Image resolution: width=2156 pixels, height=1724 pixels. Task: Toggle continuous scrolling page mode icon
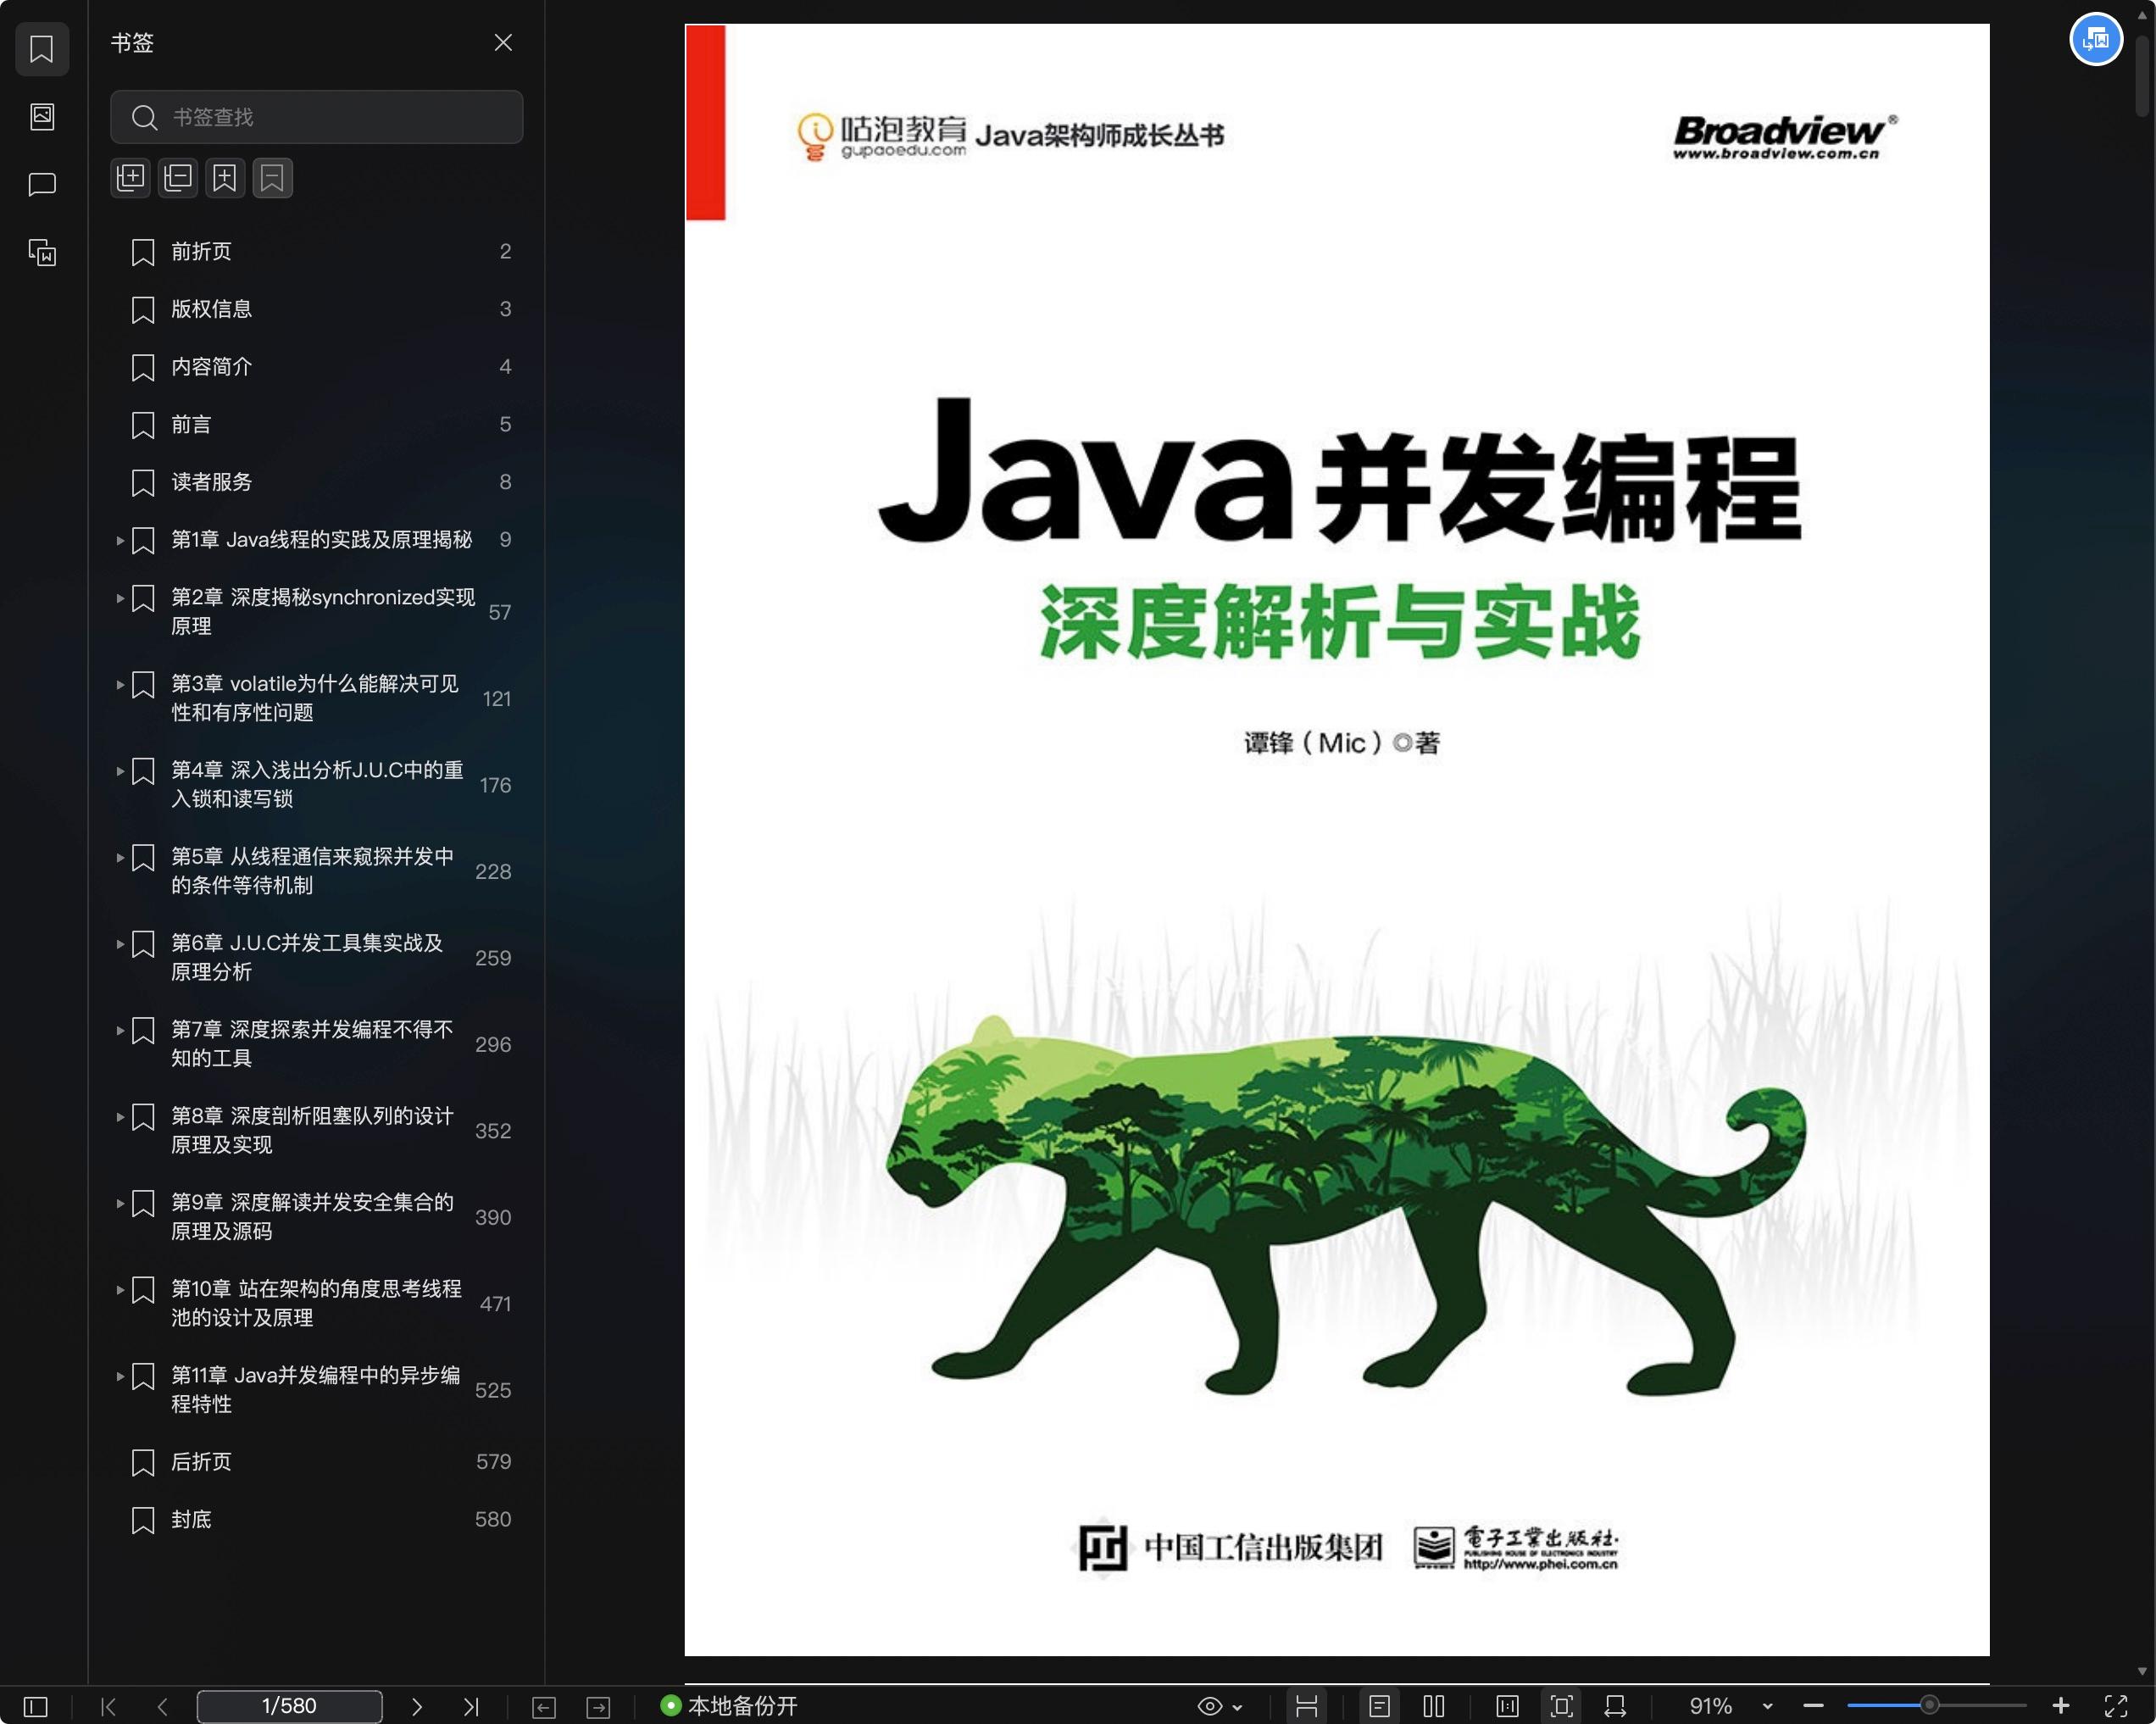1306,1706
